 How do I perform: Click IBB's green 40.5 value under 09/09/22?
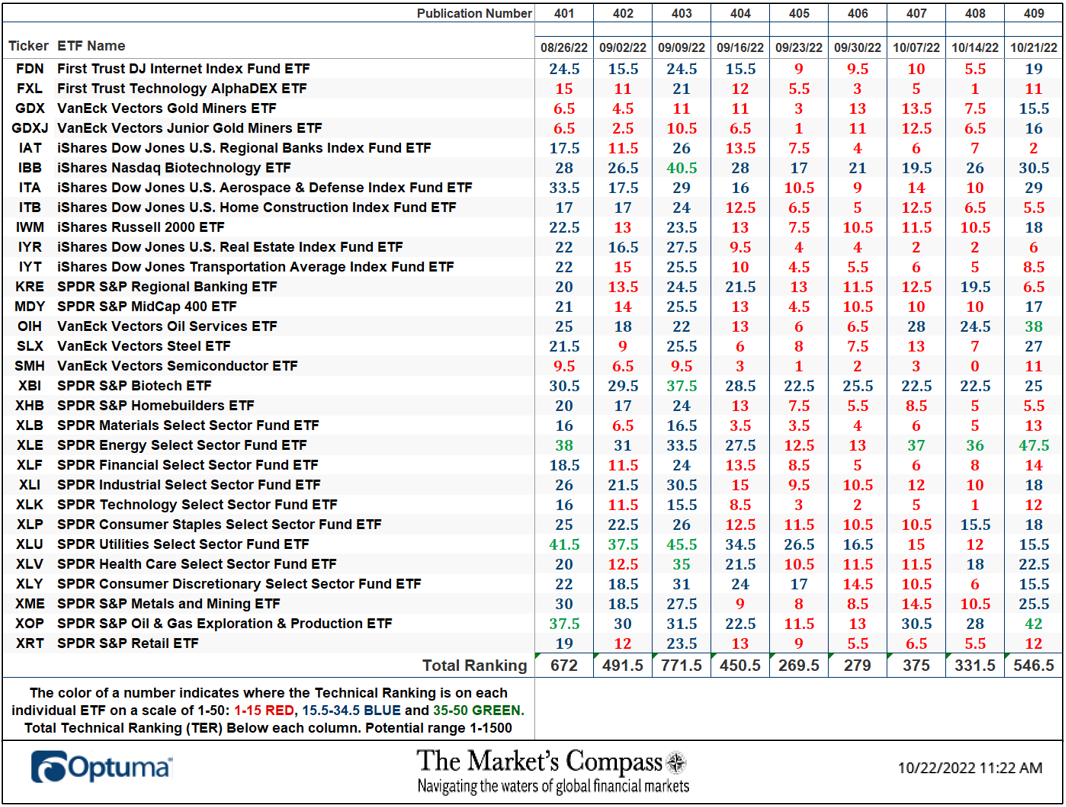pyautogui.click(x=681, y=168)
